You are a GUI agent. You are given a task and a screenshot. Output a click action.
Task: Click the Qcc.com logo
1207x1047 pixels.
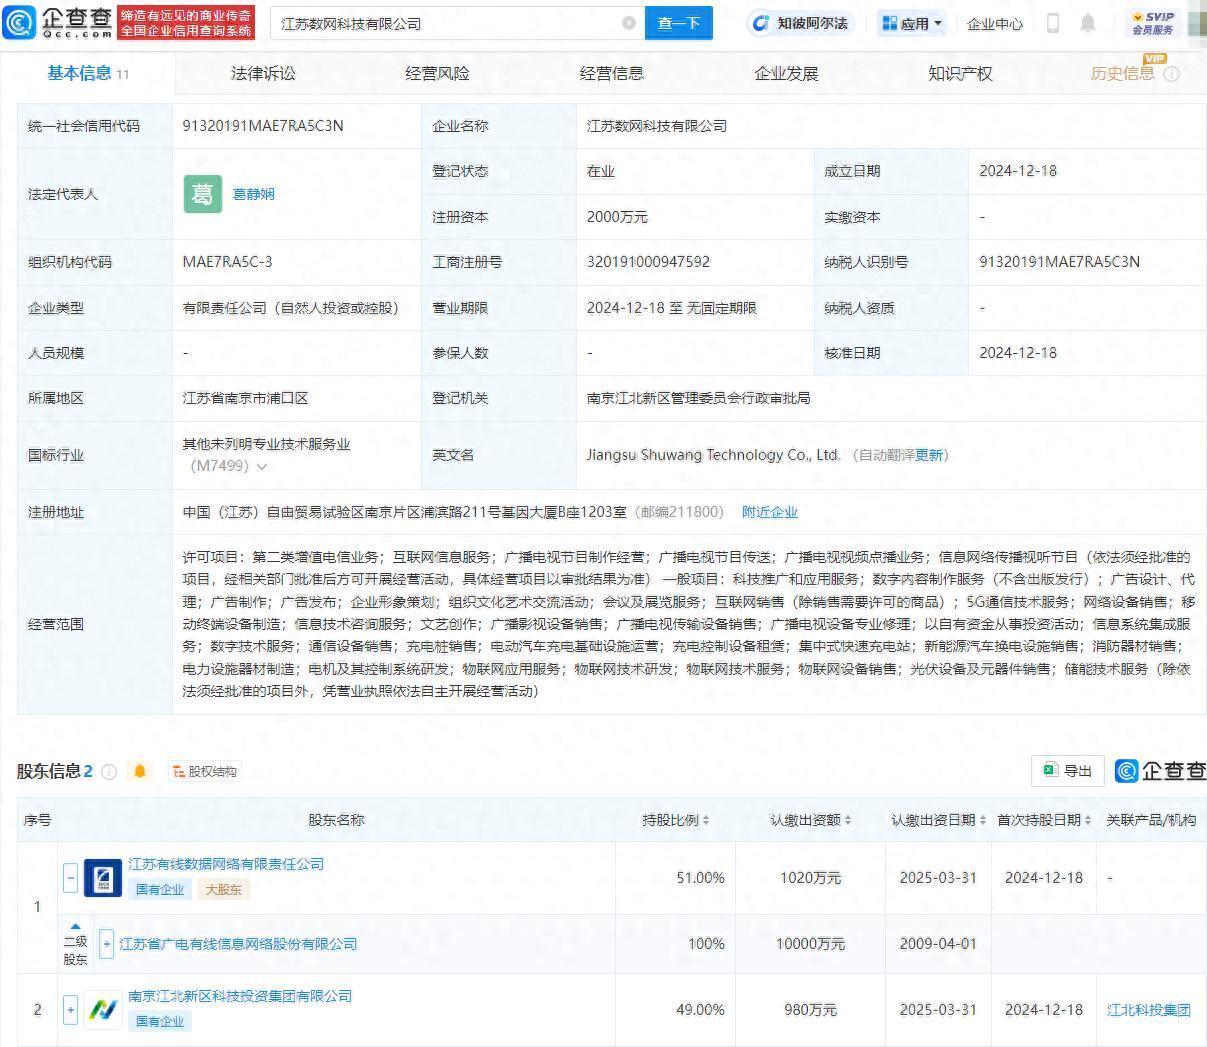[58, 22]
